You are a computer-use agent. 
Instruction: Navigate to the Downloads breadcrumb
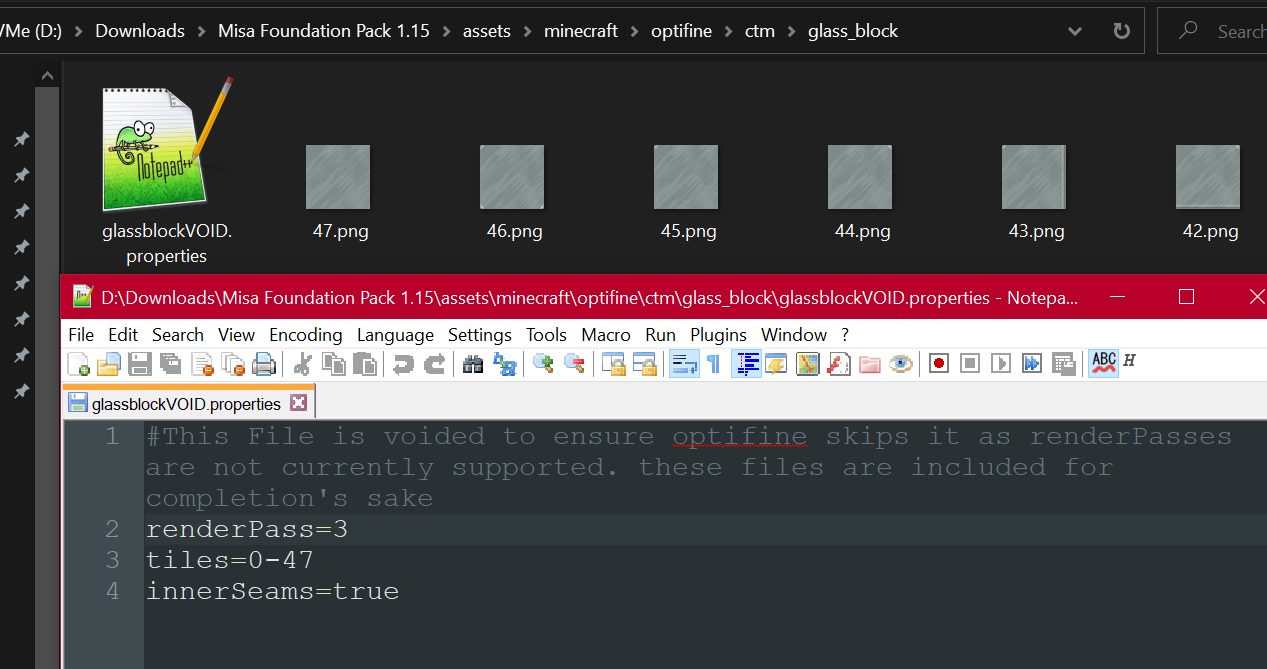point(139,30)
